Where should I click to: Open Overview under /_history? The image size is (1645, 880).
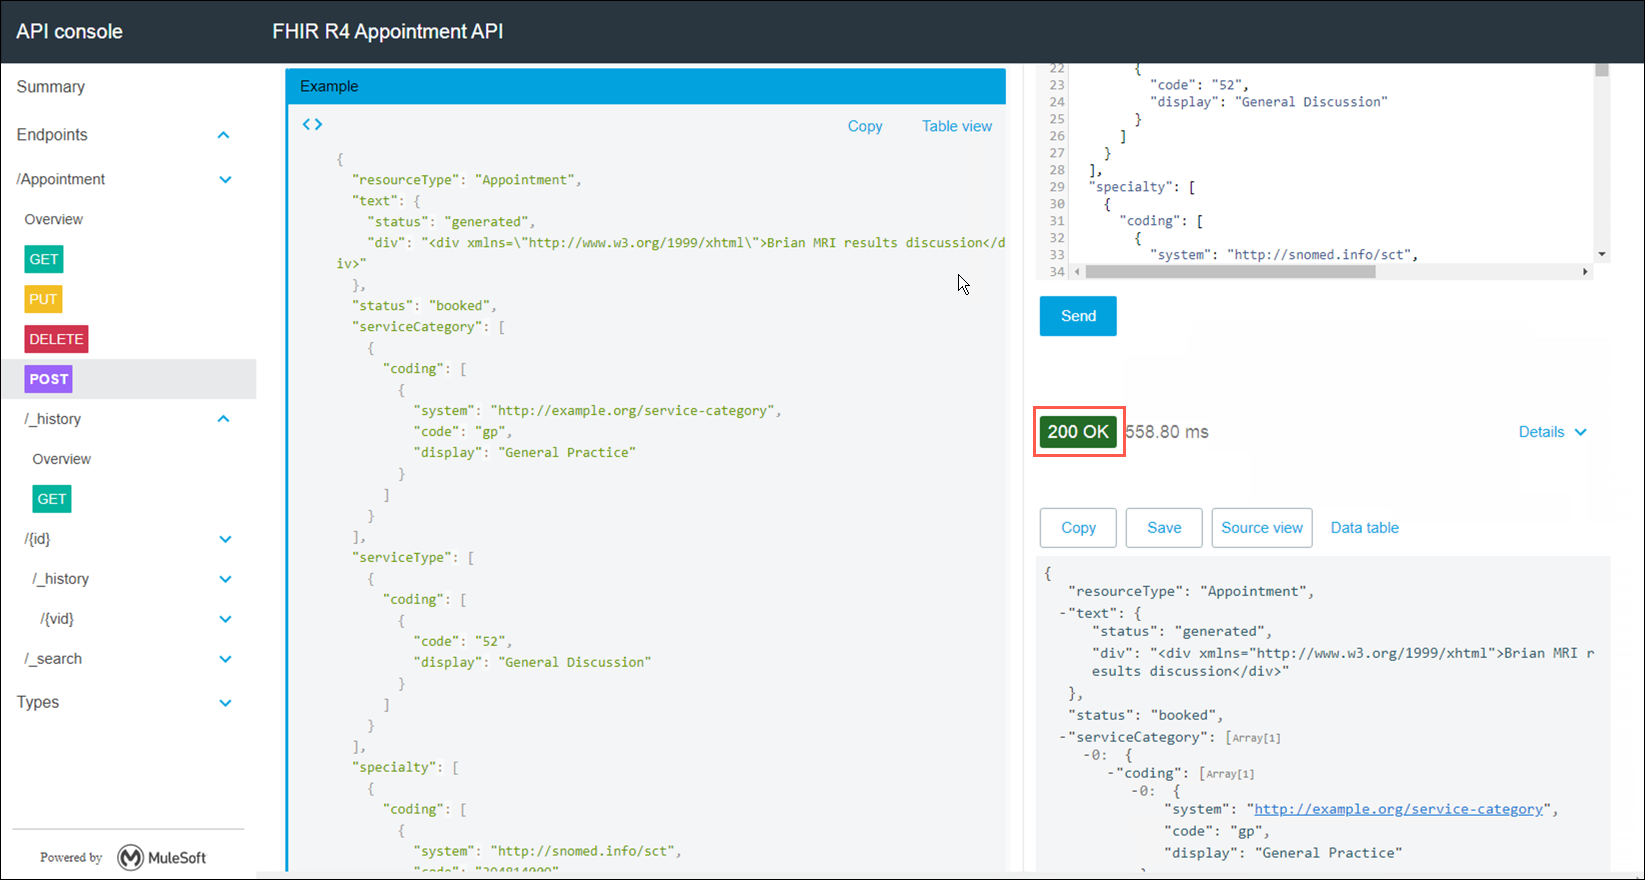(62, 459)
